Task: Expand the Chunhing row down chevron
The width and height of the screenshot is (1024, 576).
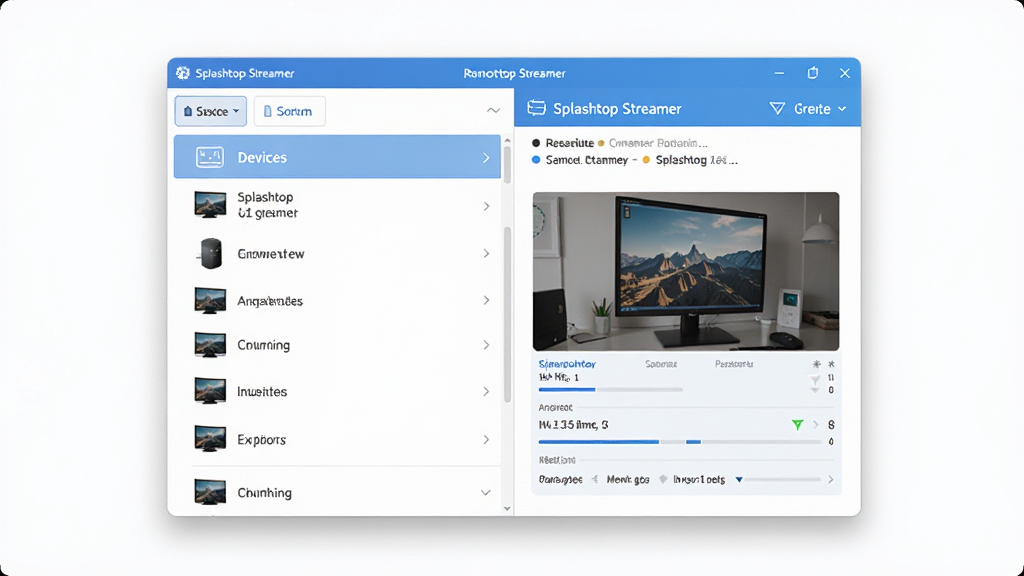Action: 486,492
